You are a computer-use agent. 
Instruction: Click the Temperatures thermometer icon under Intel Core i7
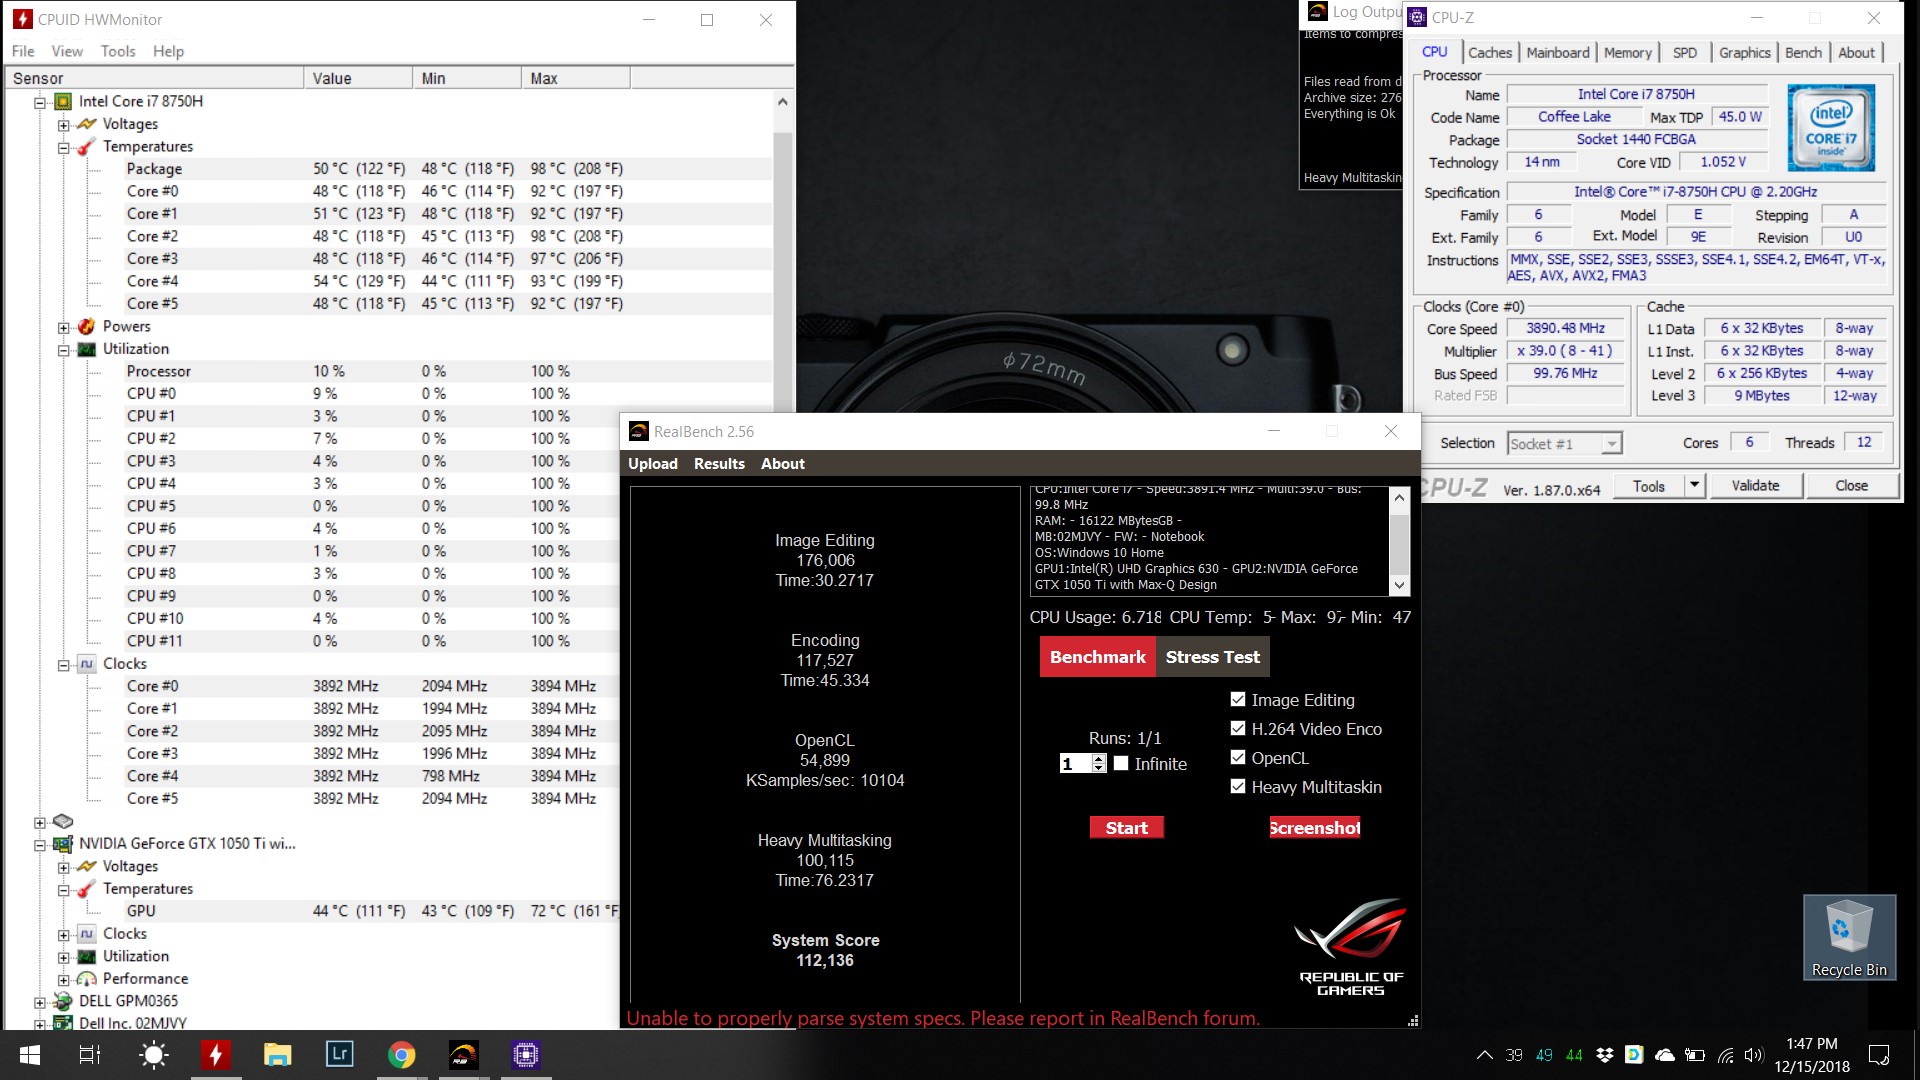coord(87,146)
